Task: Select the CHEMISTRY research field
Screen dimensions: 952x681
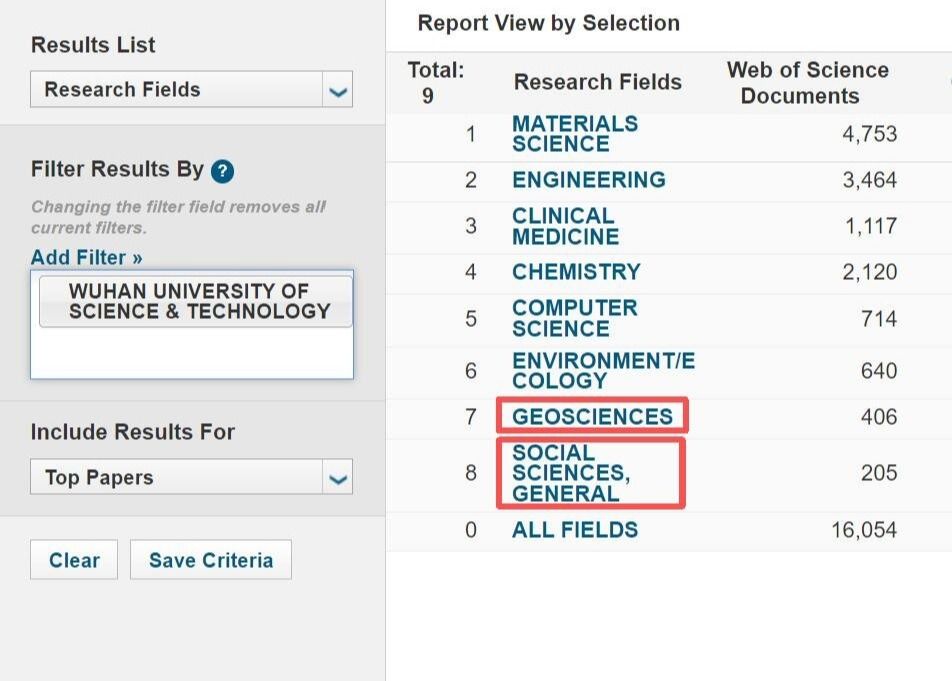Action: pos(576,272)
